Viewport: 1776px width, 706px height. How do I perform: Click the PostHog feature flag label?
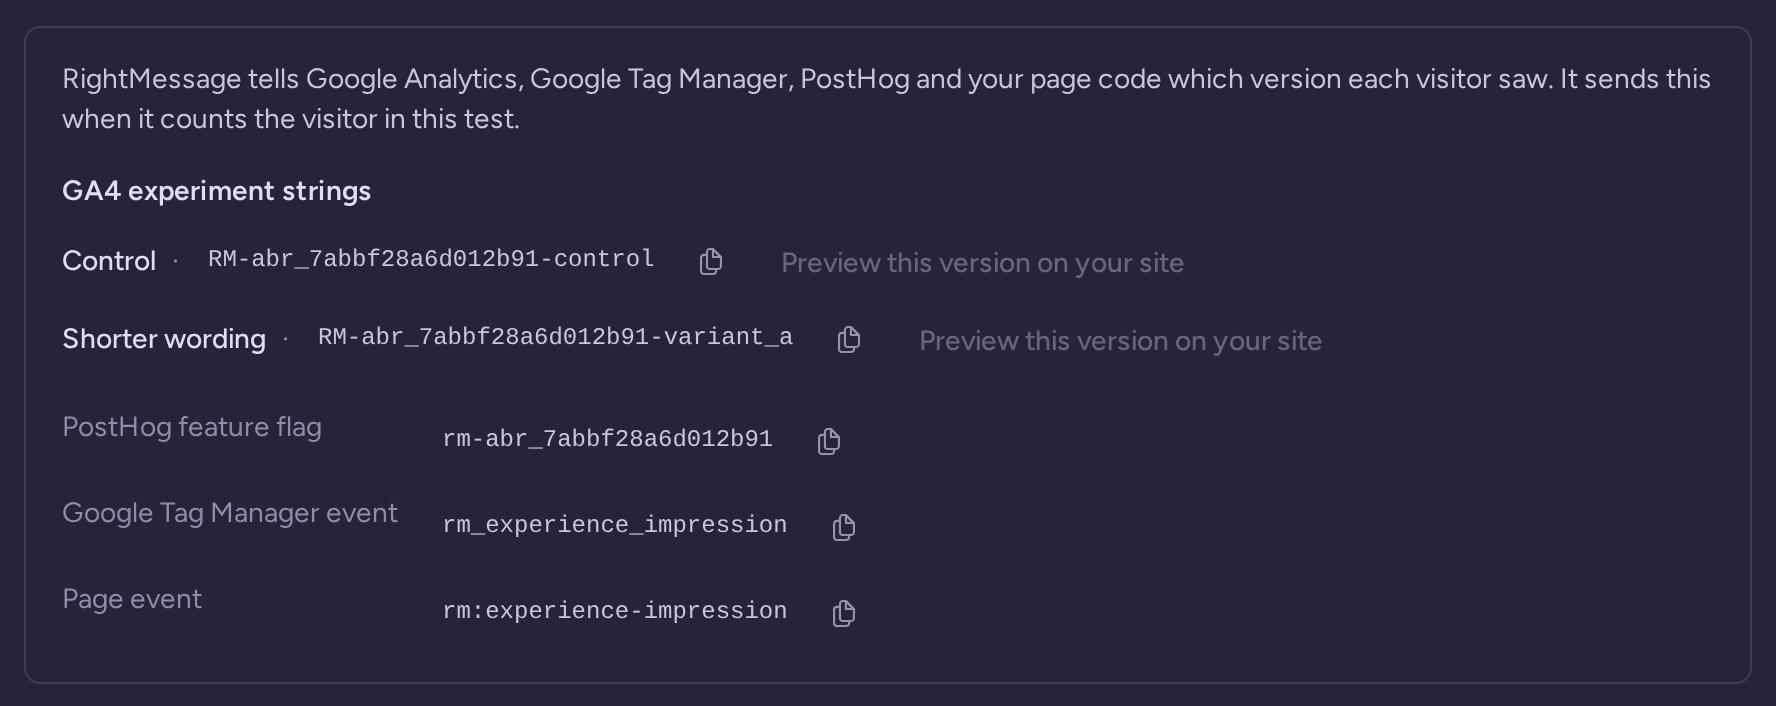coord(192,427)
